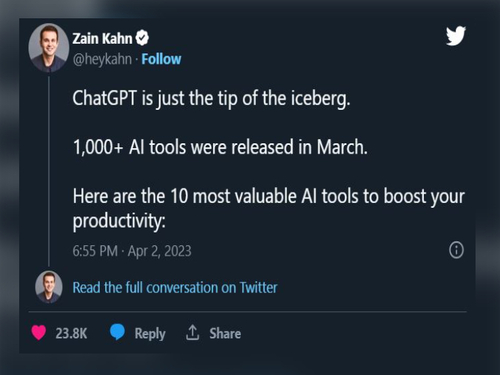
Task: Select the Reply text label
Action: (x=150, y=334)
